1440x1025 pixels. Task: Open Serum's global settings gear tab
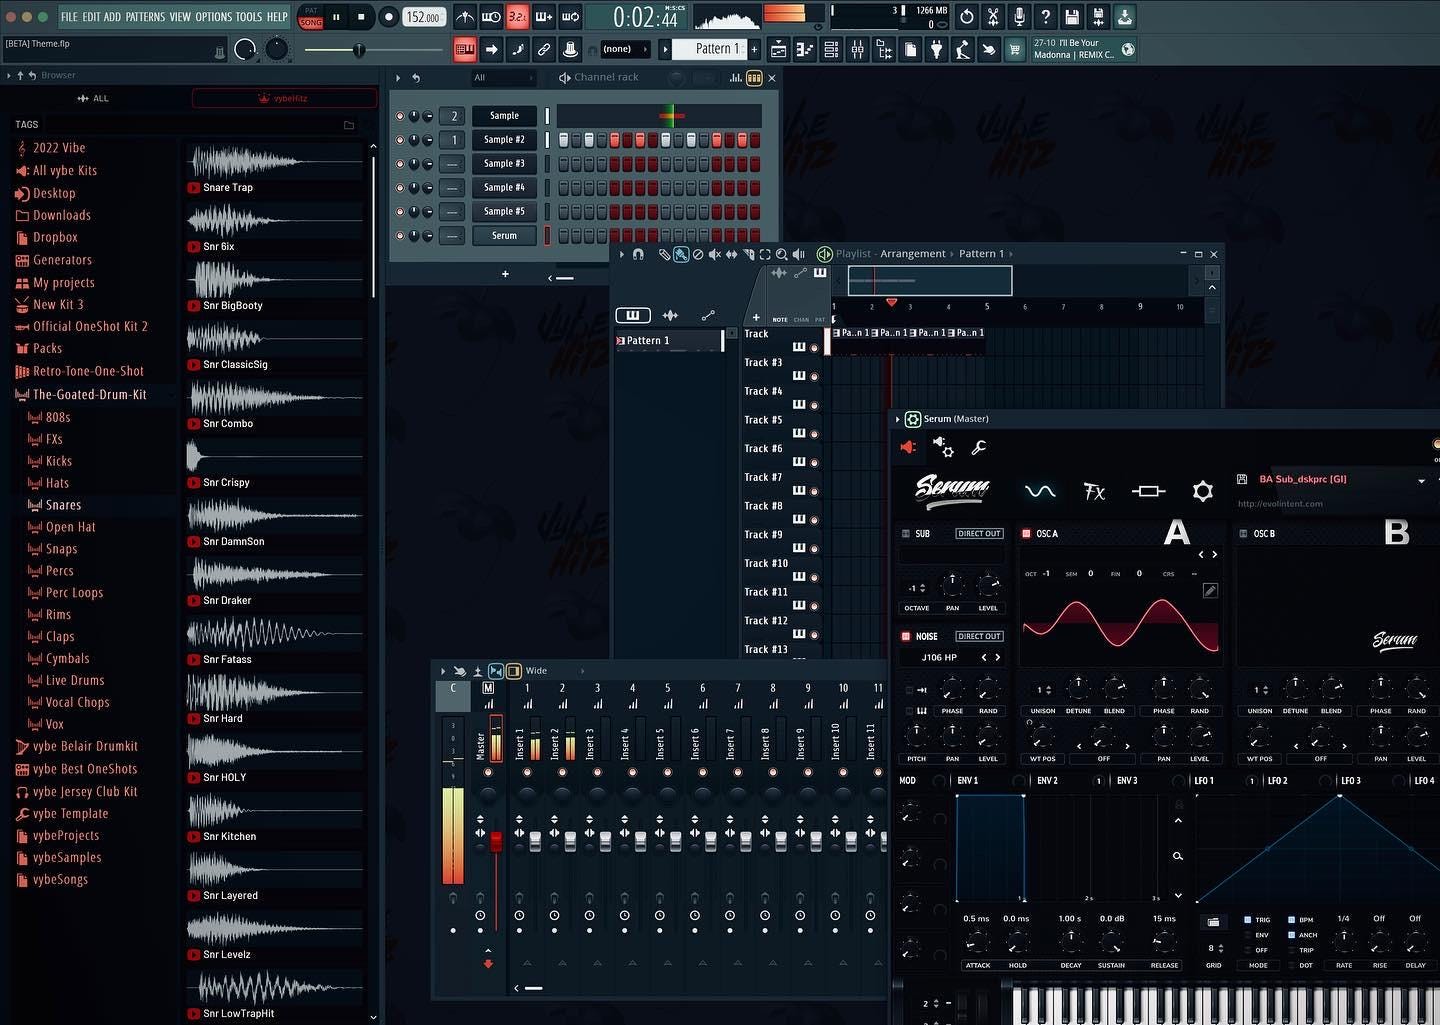1202,491
